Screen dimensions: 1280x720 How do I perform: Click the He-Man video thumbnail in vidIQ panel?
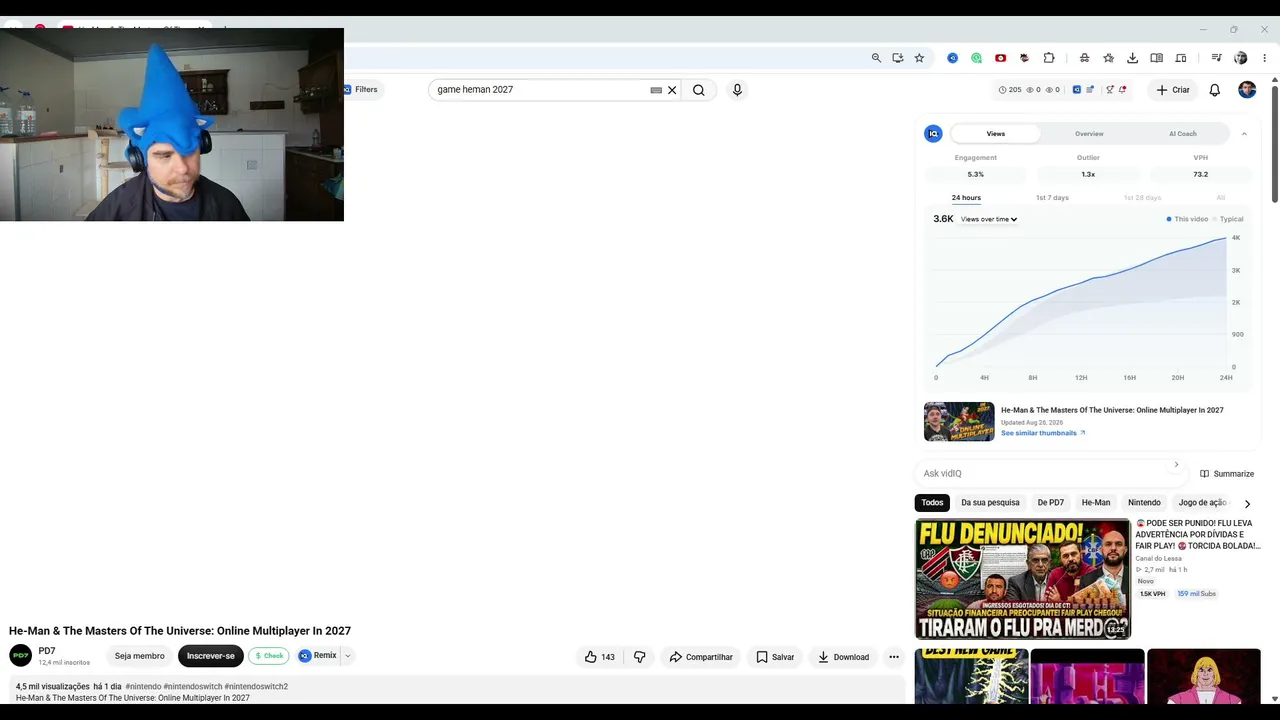click(959, 421)
